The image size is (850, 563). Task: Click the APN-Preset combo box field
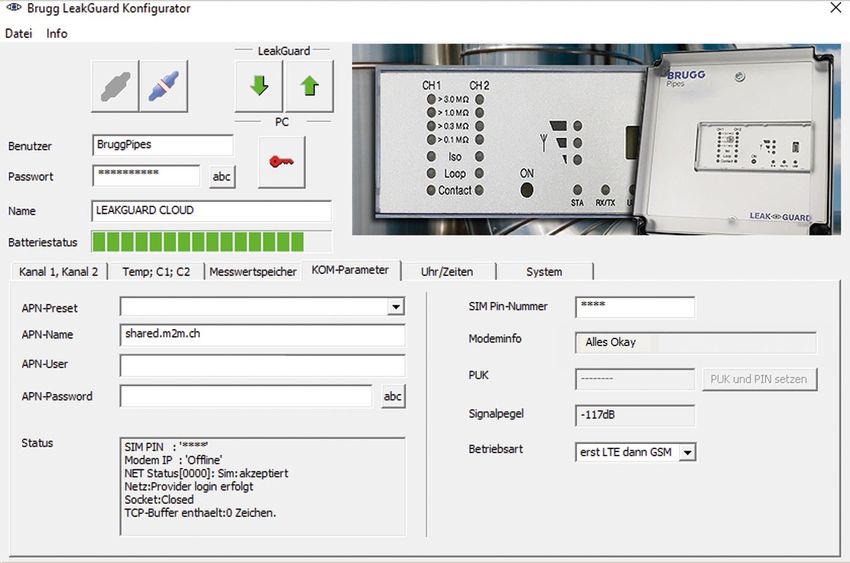pyautogui.click(x=262, y=307)
